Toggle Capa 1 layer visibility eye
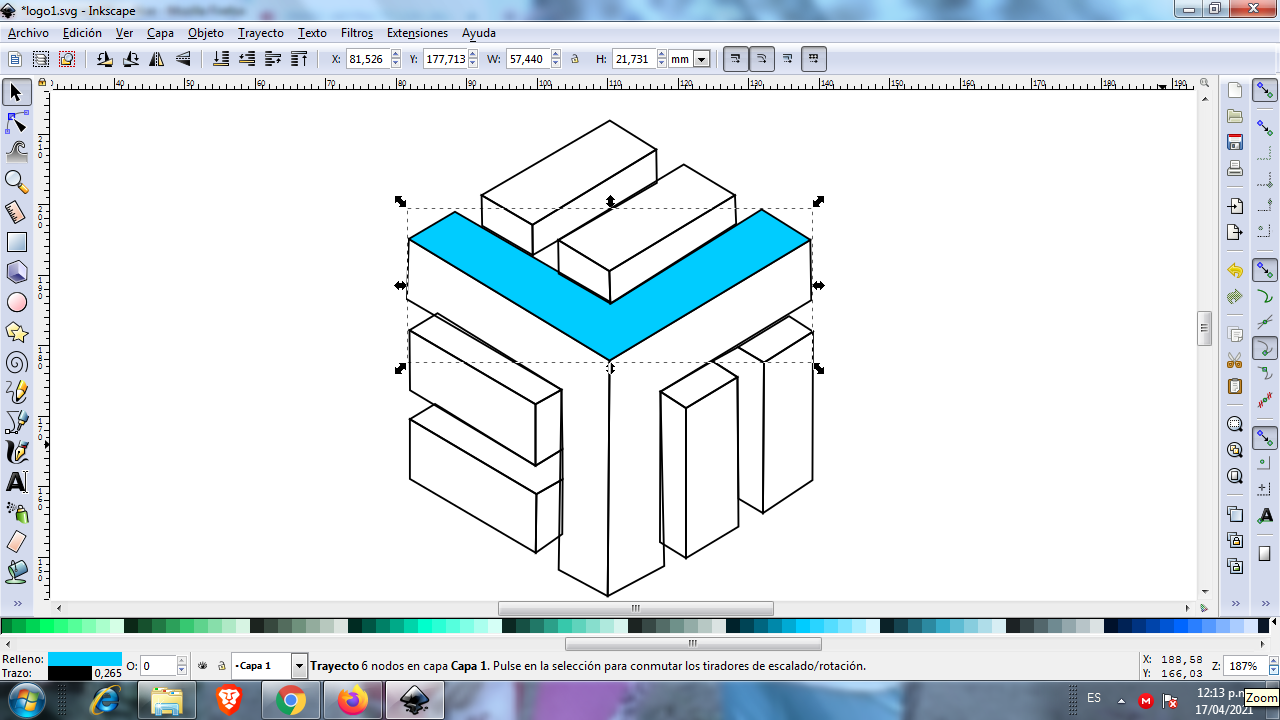The image size is (1280, 720). pyautogui.click(x=203, y=665)
